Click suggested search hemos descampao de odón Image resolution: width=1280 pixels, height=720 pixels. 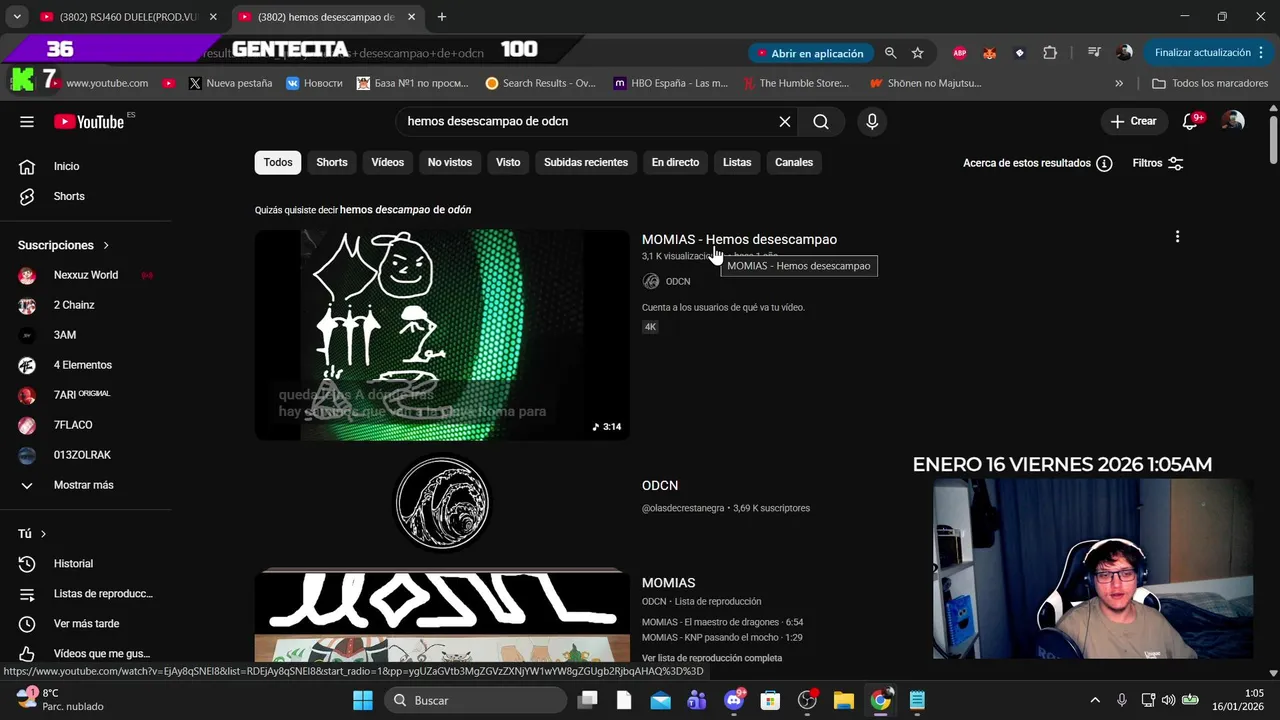tap(405, 210)
